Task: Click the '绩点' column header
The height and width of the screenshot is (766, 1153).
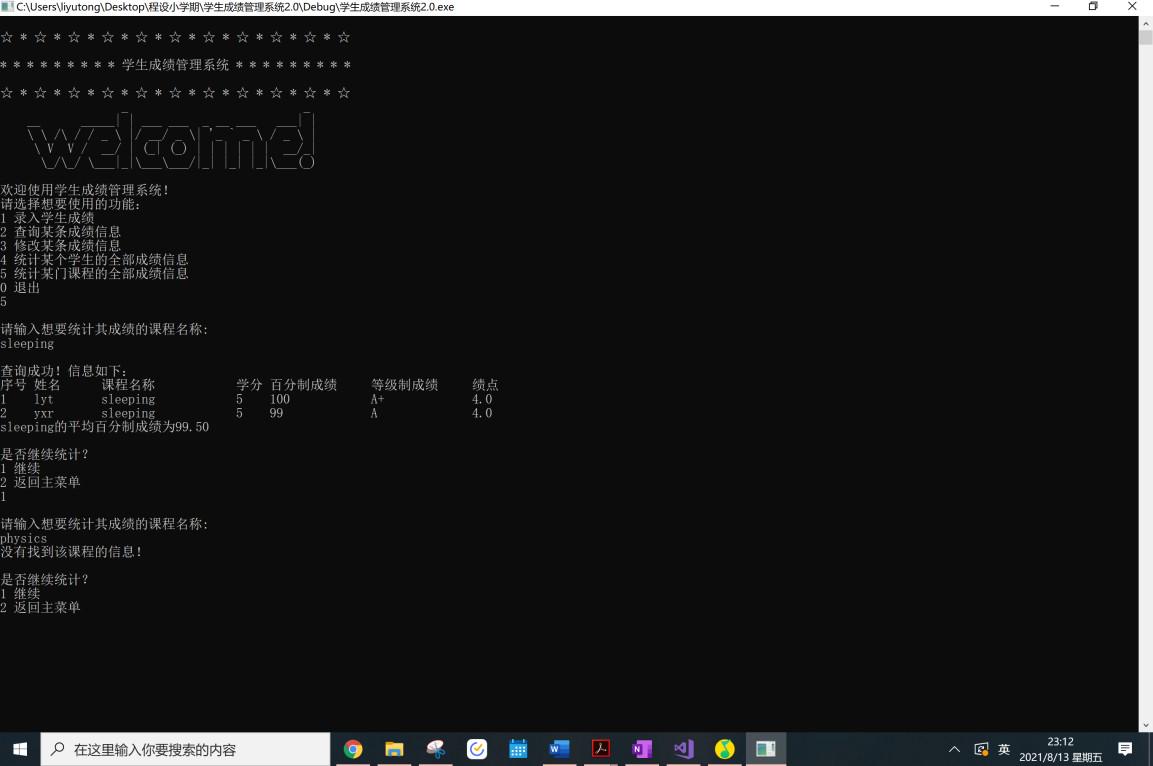Action: point(485,384)
